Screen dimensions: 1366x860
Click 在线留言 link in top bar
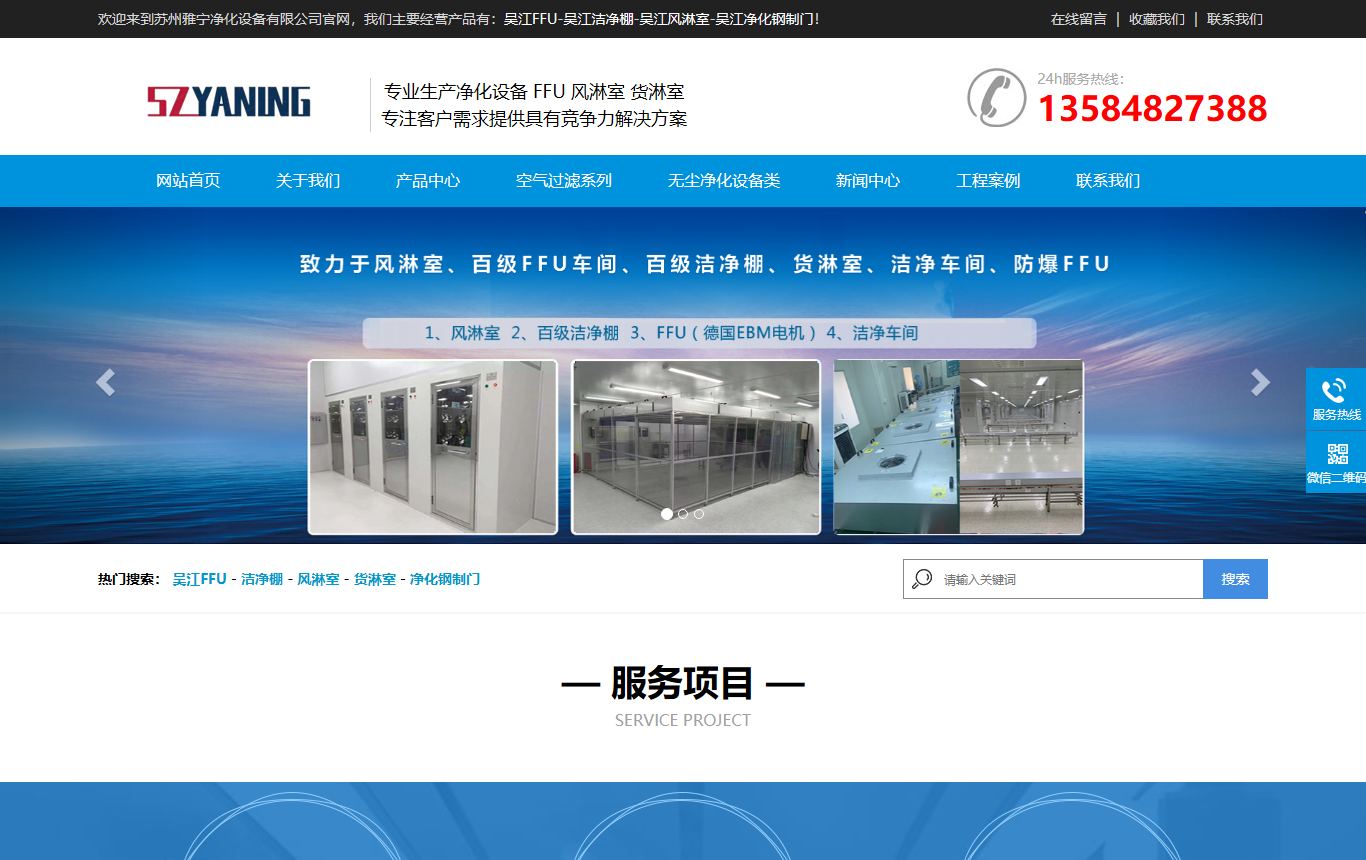[1079, 19]
